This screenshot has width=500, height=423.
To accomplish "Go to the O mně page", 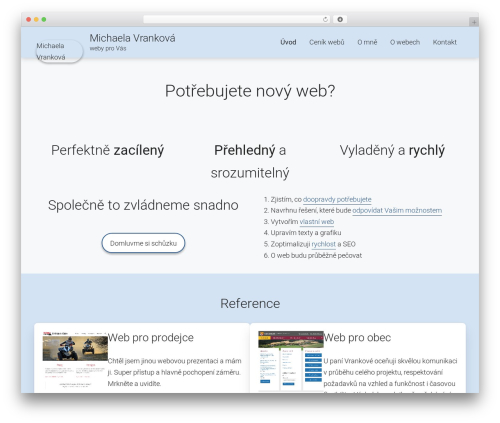I will tap(367, 42).
